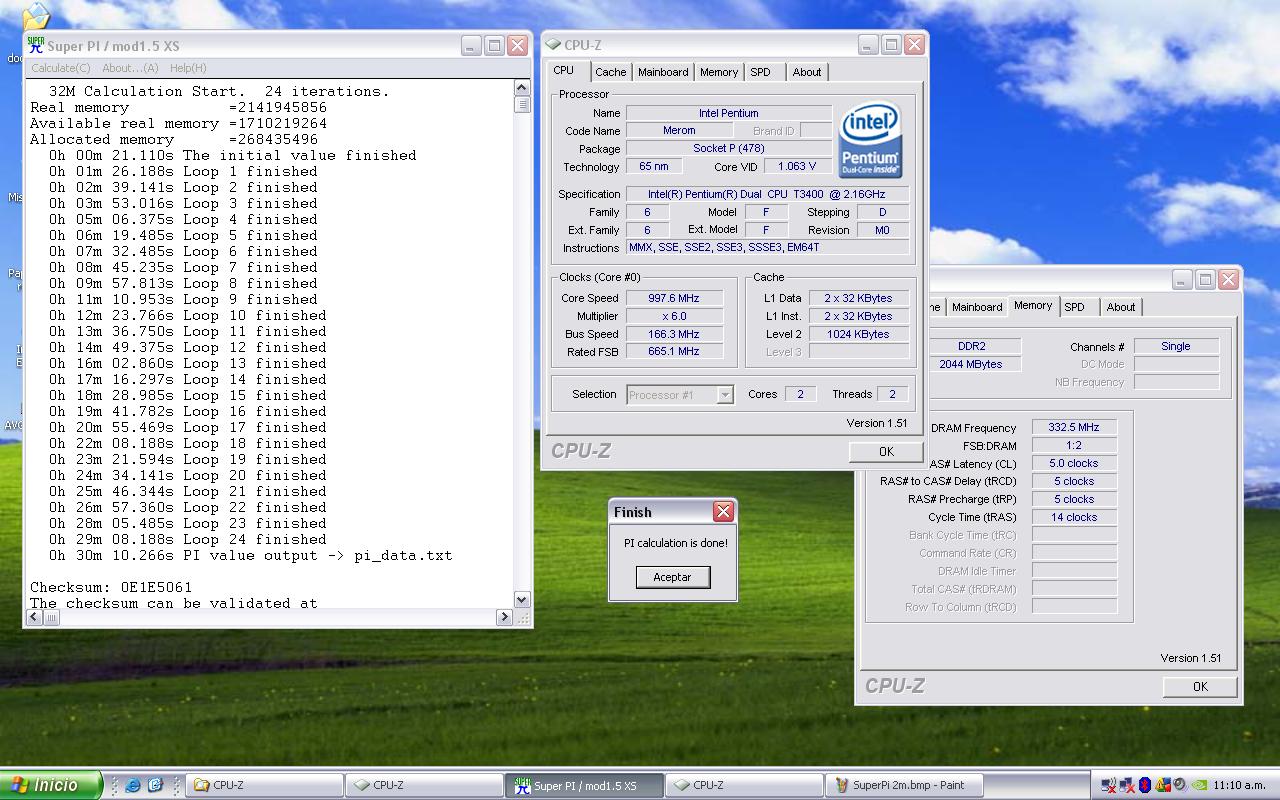
Task: Click the CAS# Latency value 5.0 clocks
Action: click(x=1074, y=463)
